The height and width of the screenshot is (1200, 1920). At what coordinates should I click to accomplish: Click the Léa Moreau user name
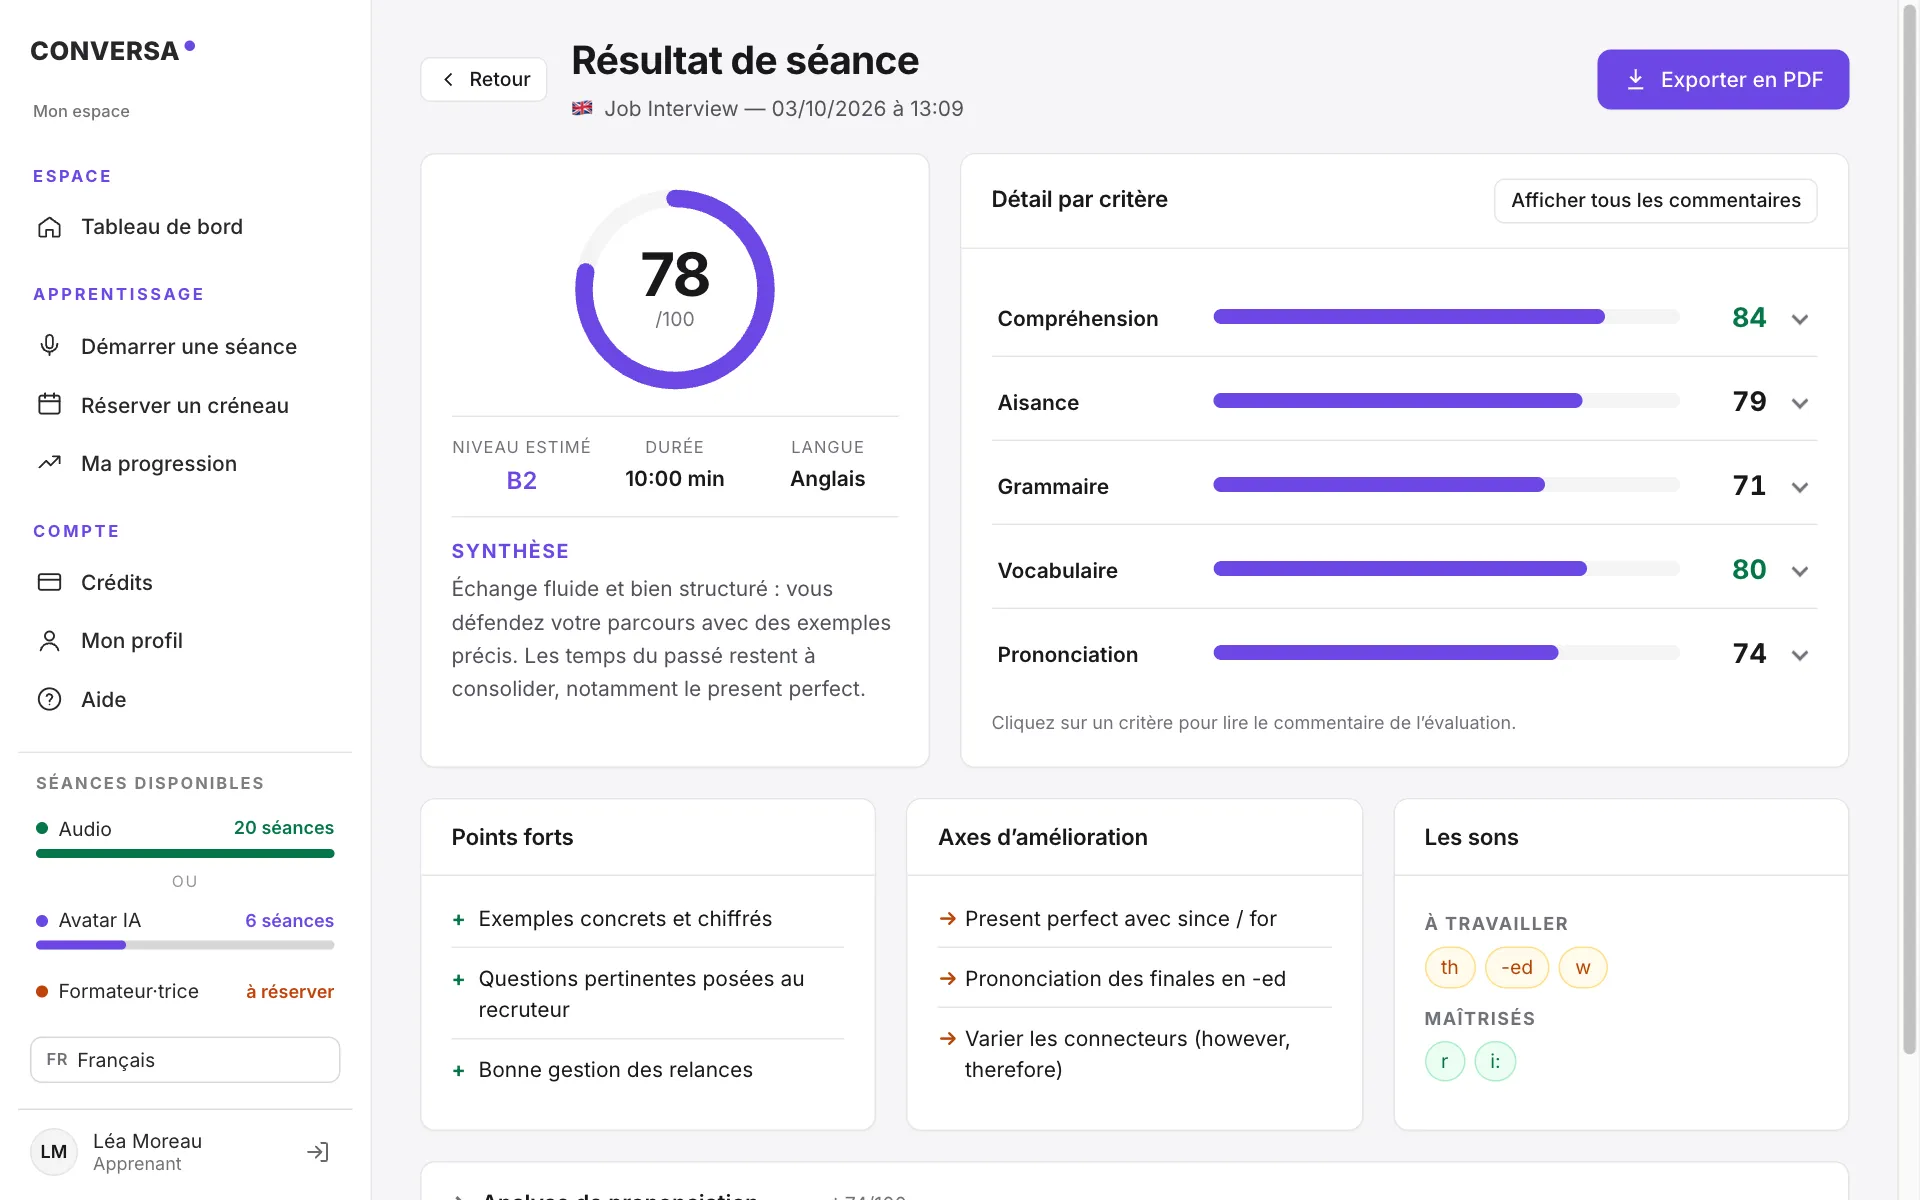(x=147, y=1141)
